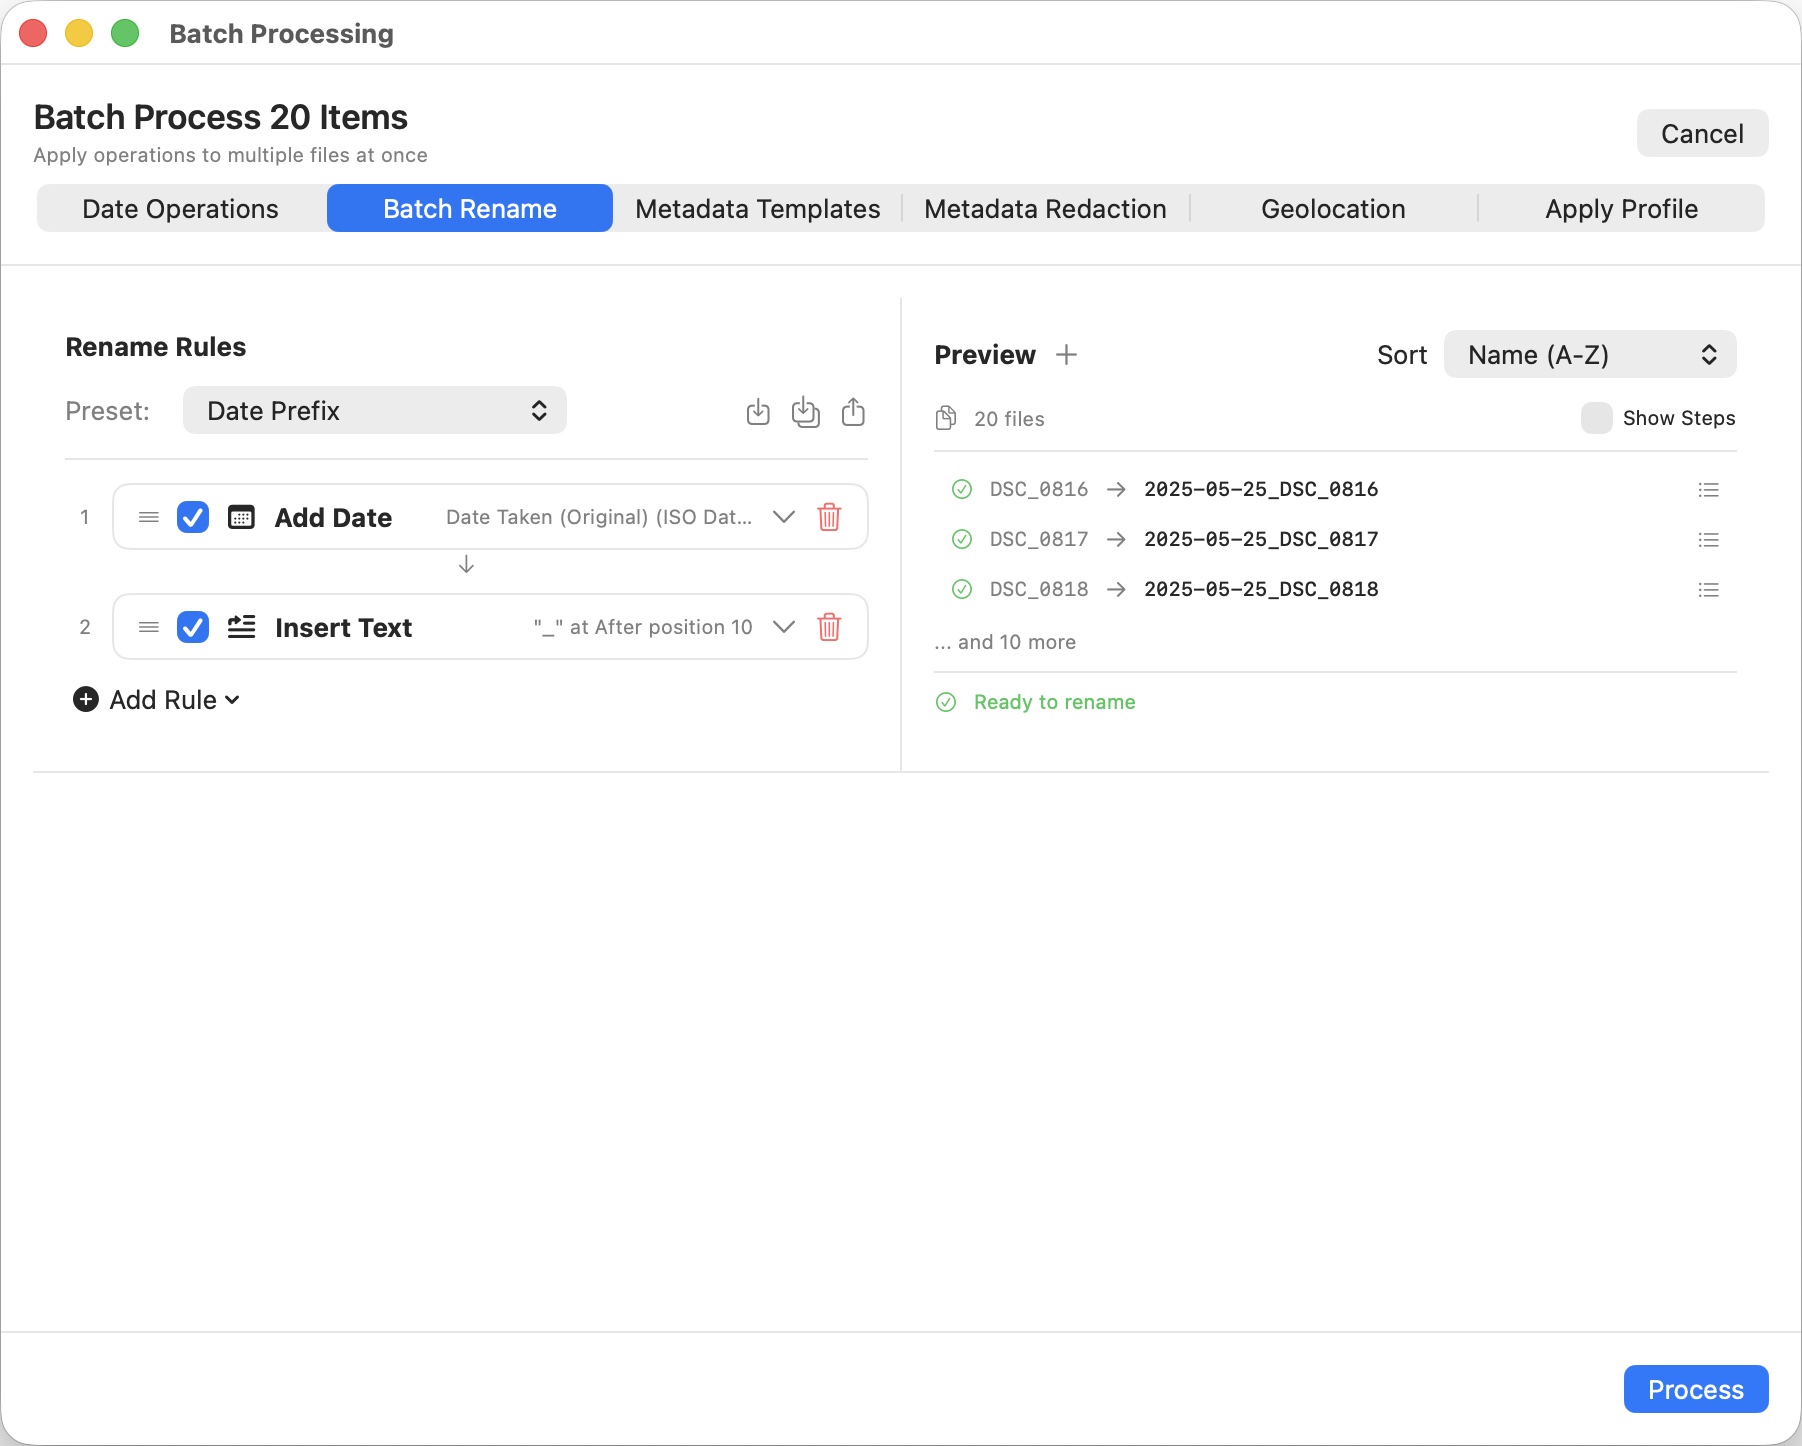Click the plus icon next to Preview
The height and width of the screenshot is (1446, 1802).
1068,354
